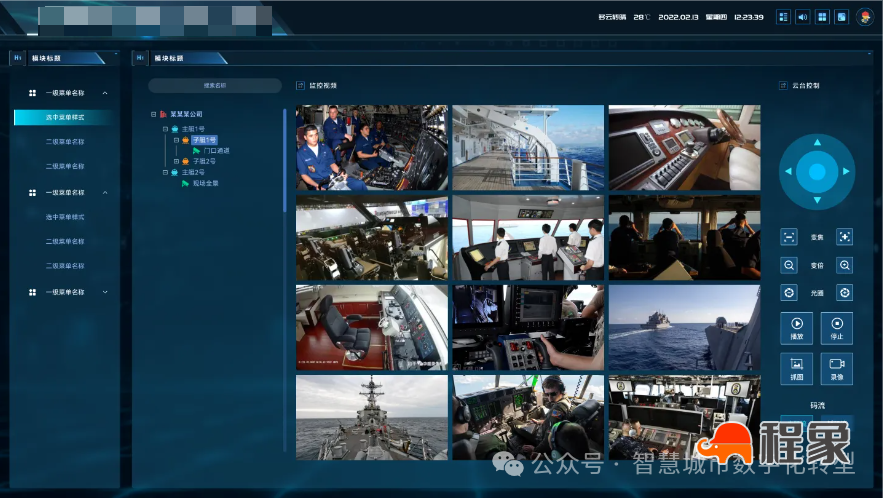Click the zoom in magnifier icon
This screenshot has height=498, width=883.
coord(845,265)
